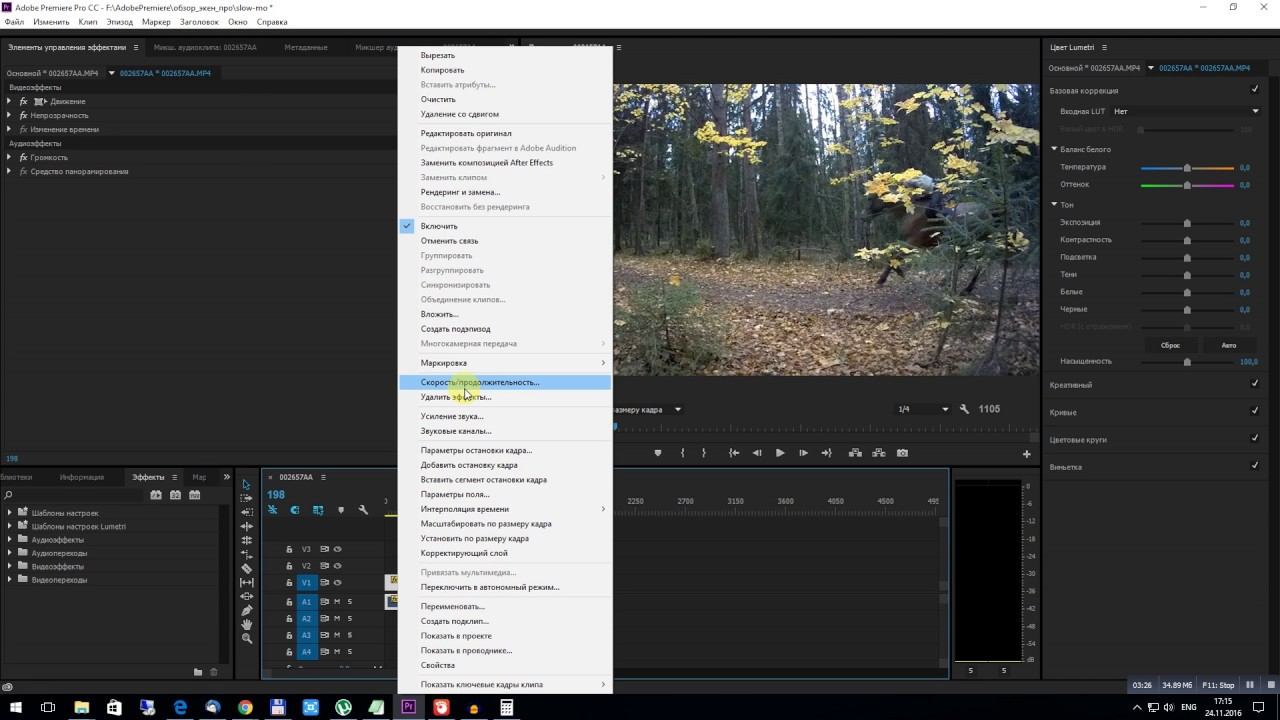1280x720 pixels.
Task: Disable Basic Correction checkbox in Lumetri
Action: pyautogui.click(x=1255, y=90)
